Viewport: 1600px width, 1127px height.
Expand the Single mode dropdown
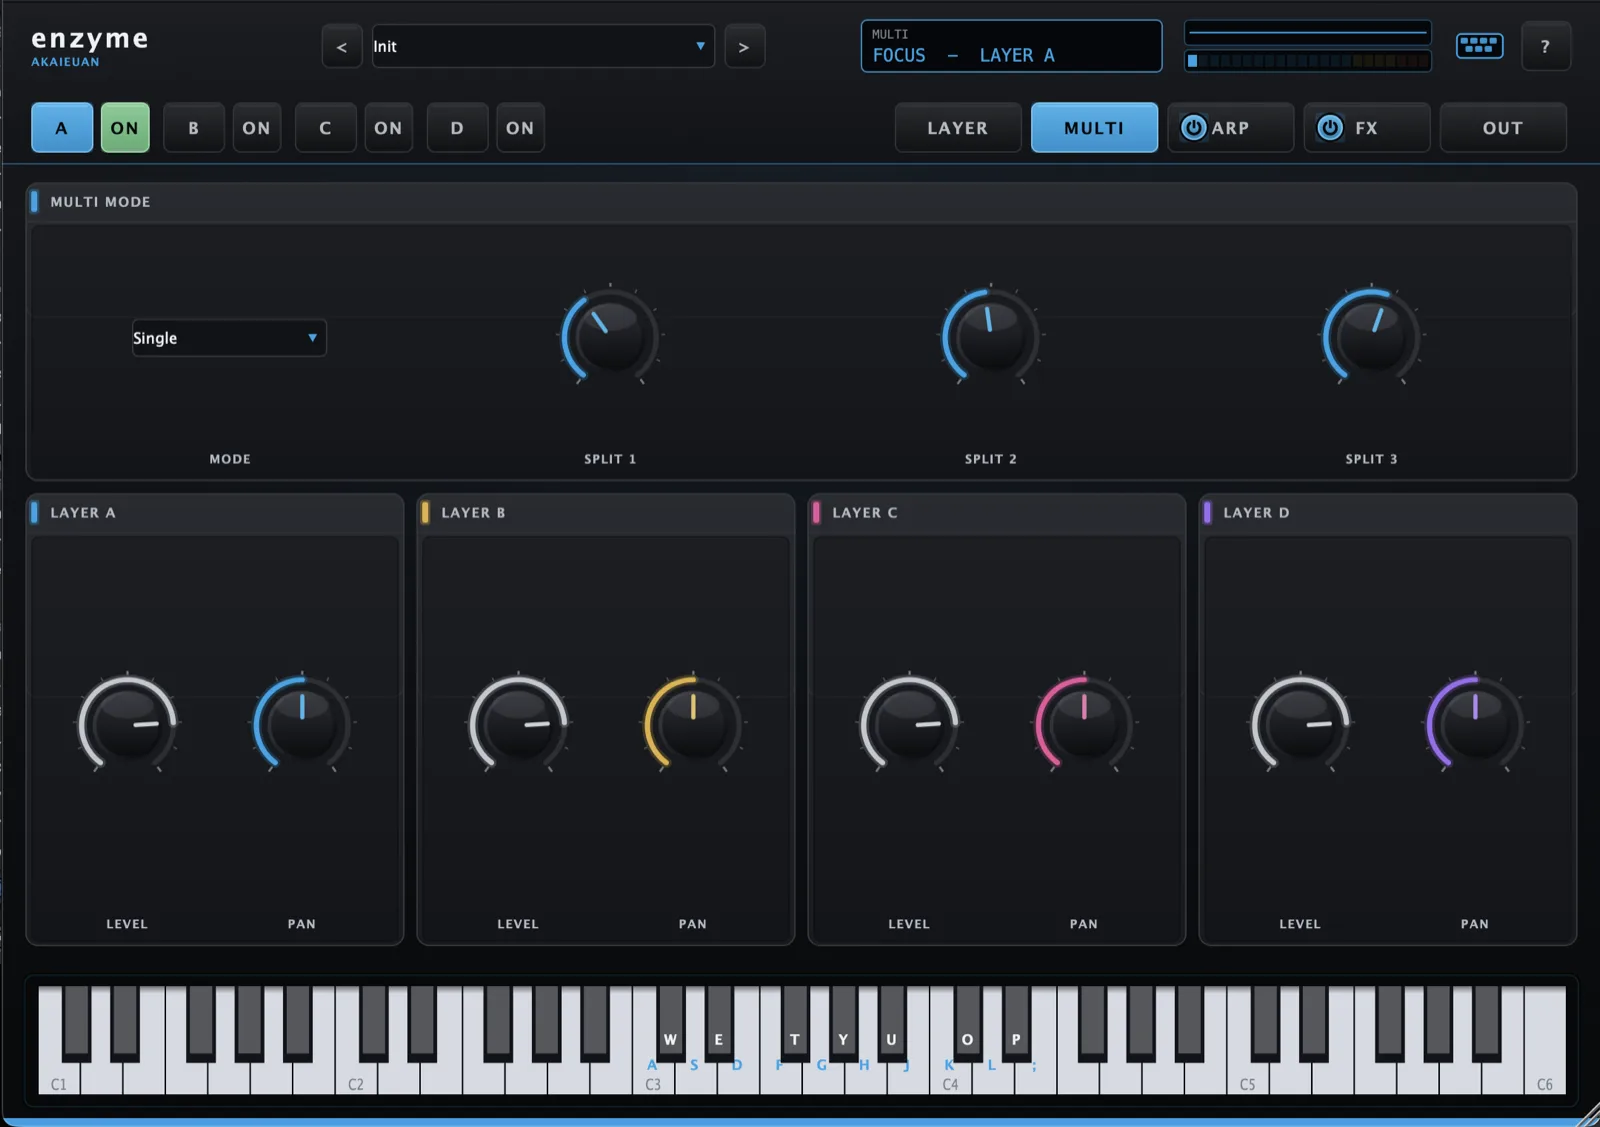[229, 338]
